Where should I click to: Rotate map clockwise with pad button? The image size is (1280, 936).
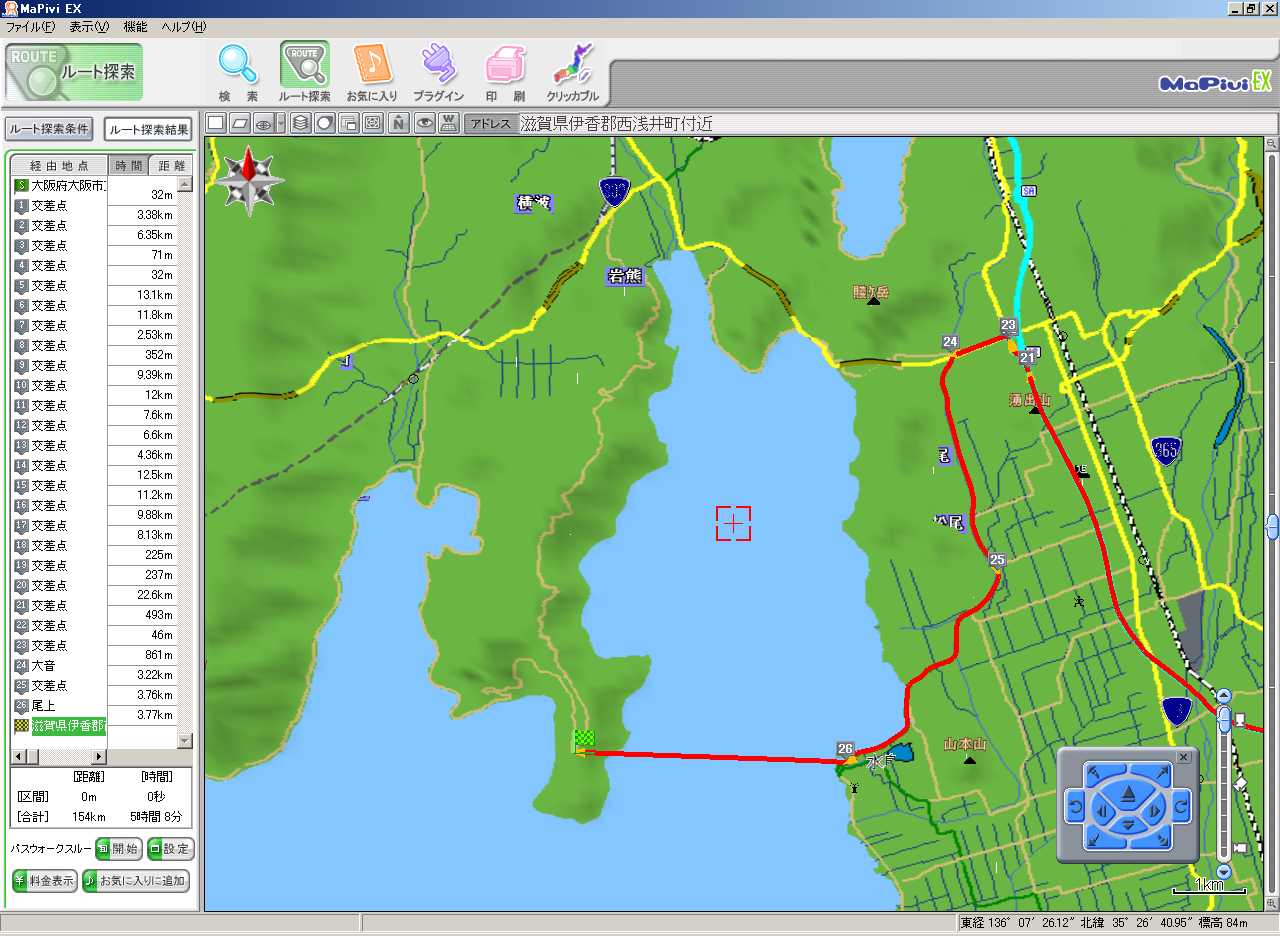pos(1180,806)
